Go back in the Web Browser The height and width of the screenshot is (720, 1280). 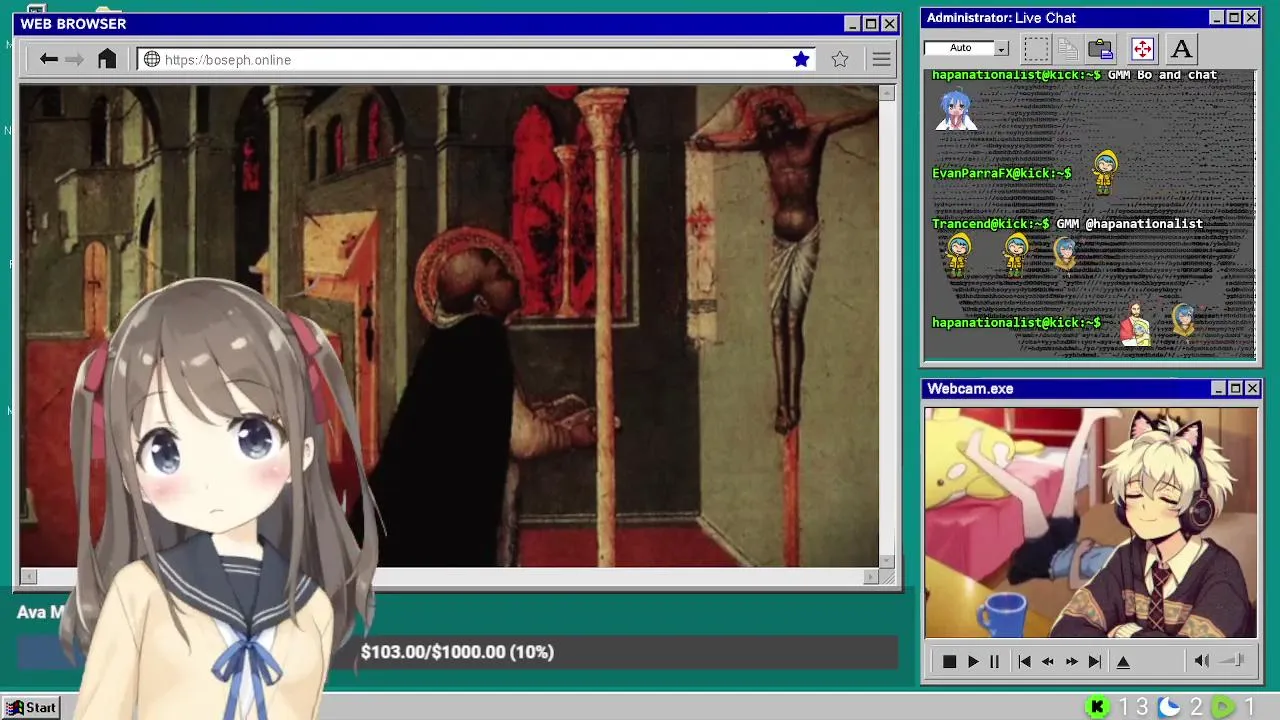tap(49, 59)
